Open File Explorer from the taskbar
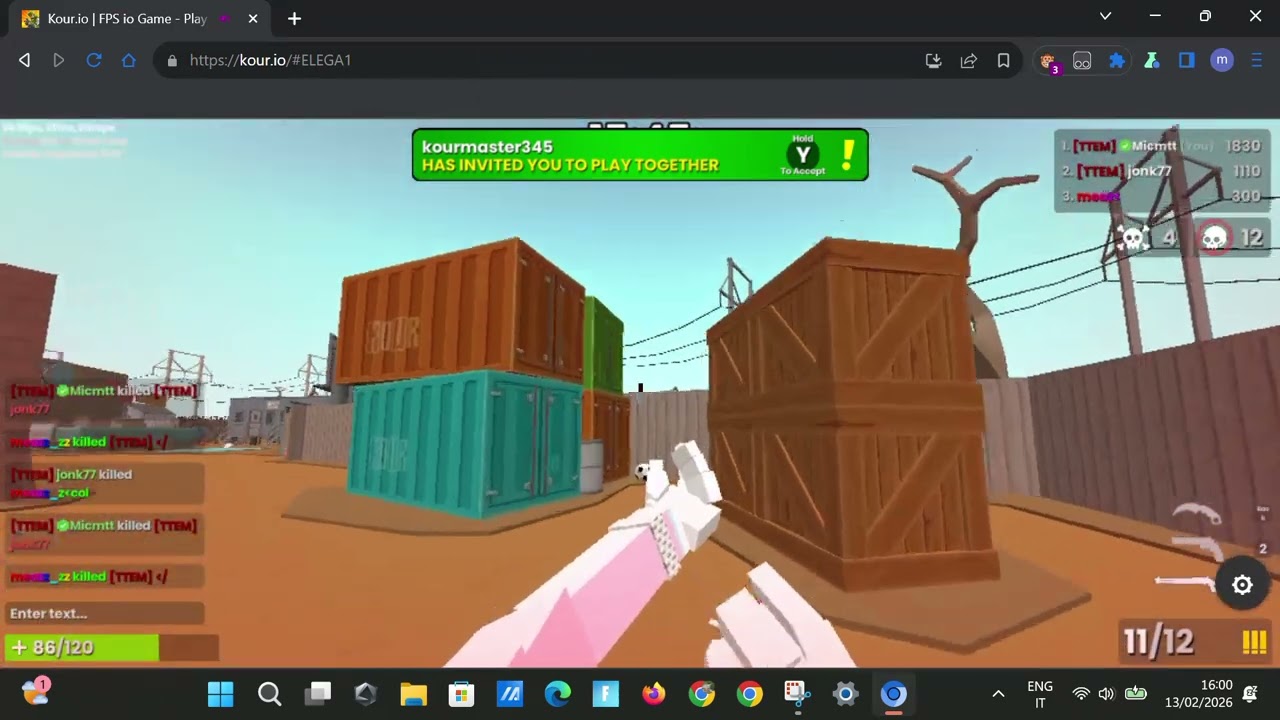Viewport: 1280px width, 720px height. point(413,694)
